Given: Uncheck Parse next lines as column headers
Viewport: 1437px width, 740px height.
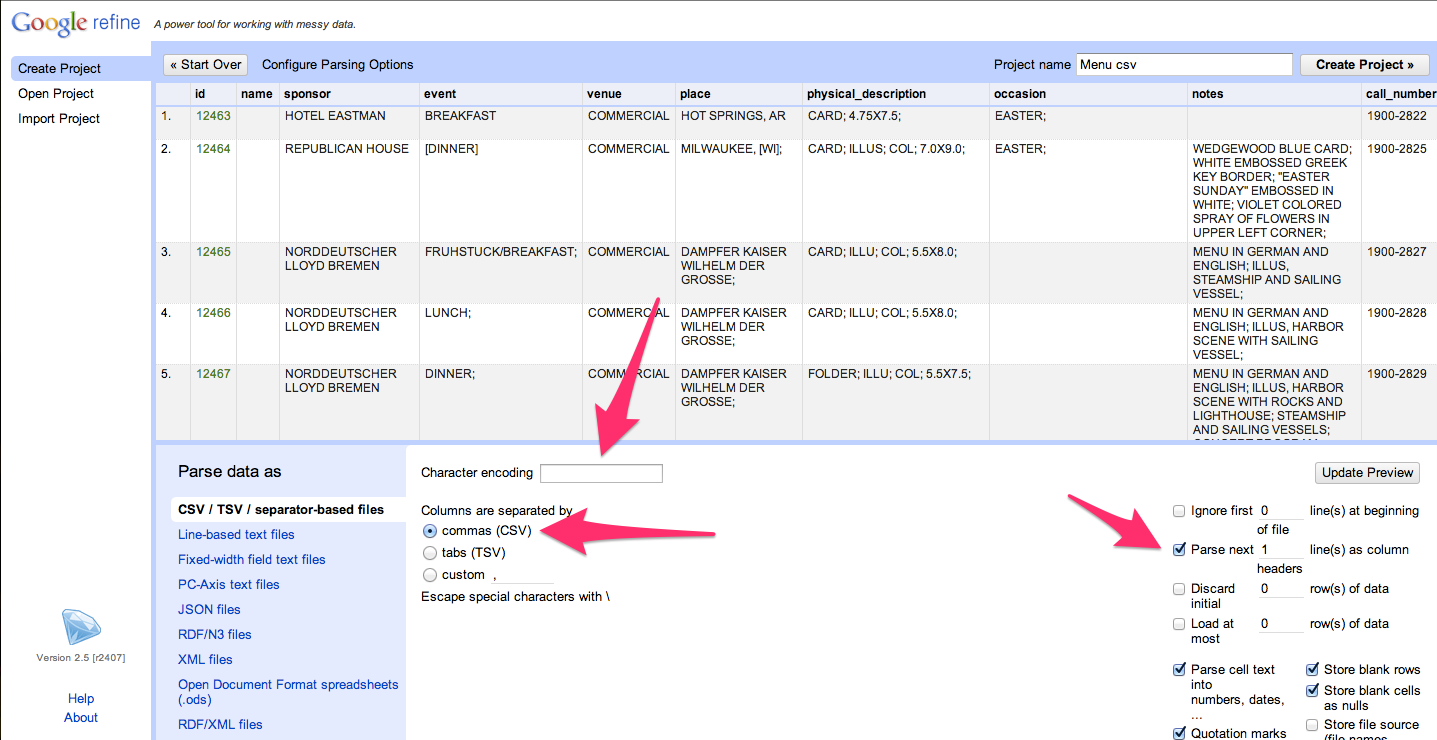Looking at the screenshot, I should click(x=1179, y=549).
